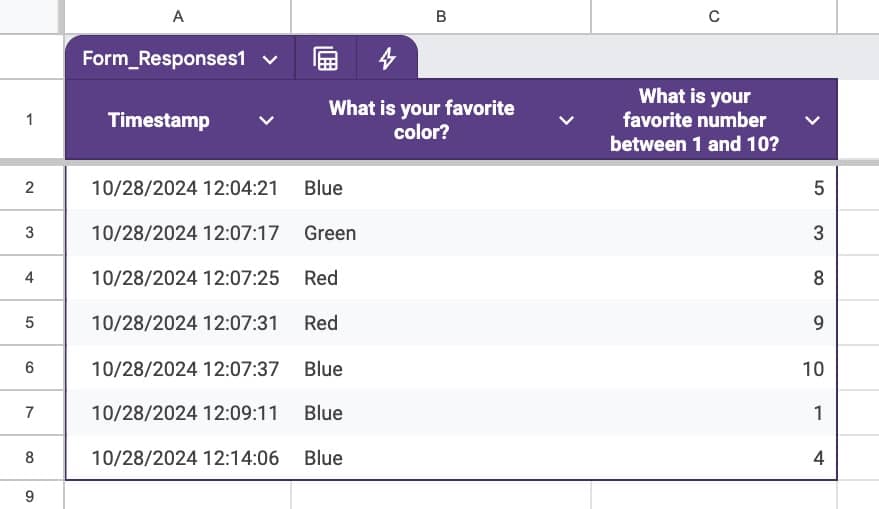Open the Form_Responses1 table name dropdown
The image size is (879, 509).
[269, 59]
